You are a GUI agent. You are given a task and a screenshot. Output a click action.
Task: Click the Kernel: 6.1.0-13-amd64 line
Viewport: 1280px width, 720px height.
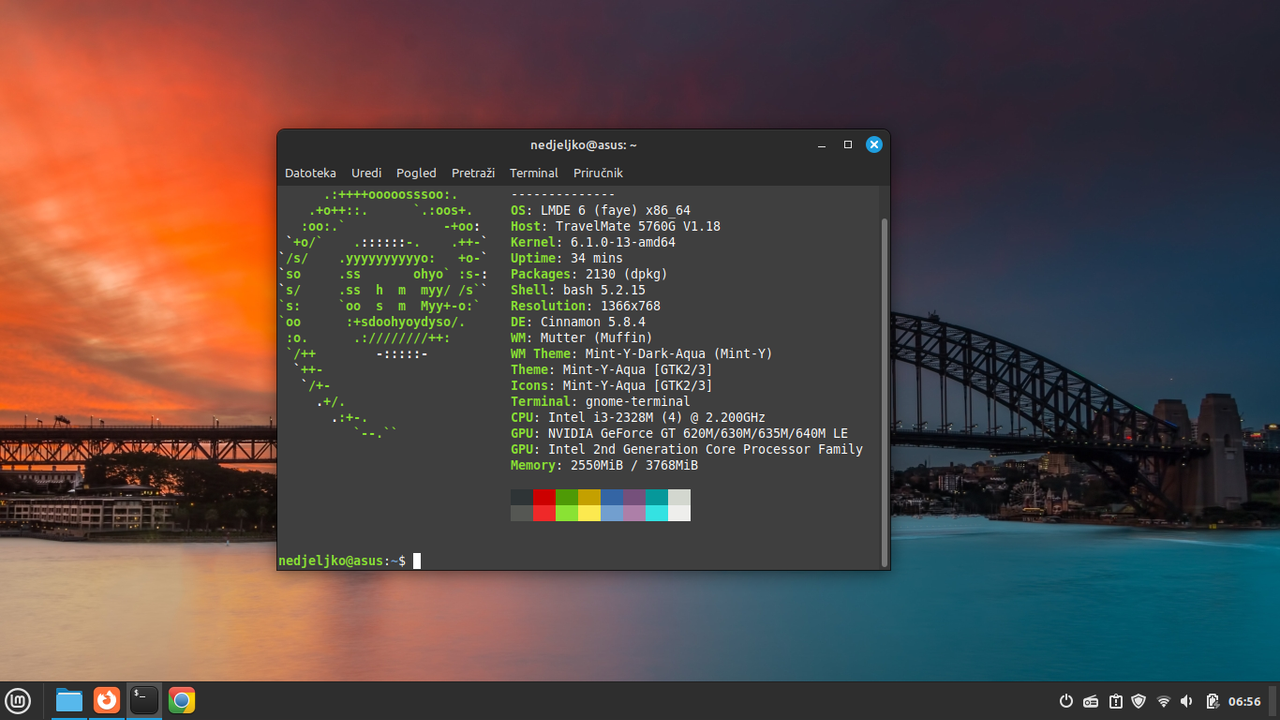coord(593,242)
